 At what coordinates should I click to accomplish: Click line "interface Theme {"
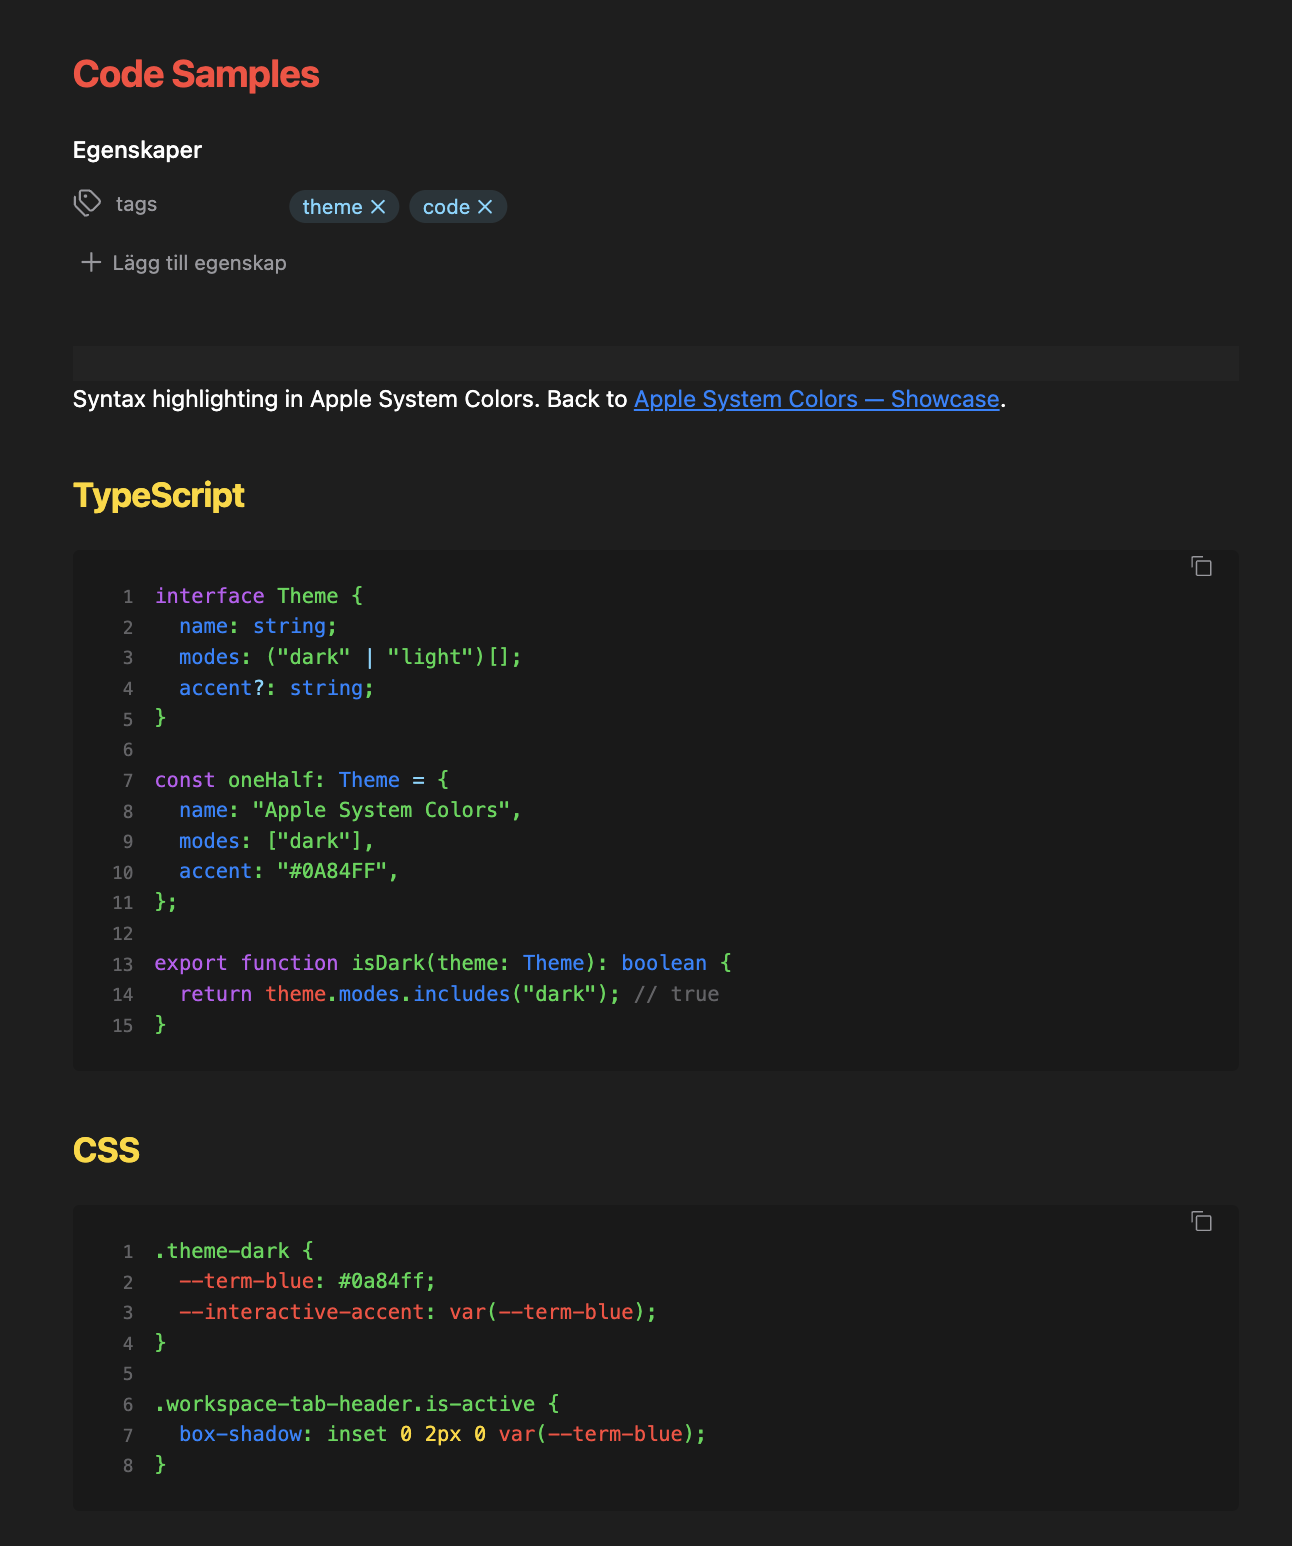(259, 596)
